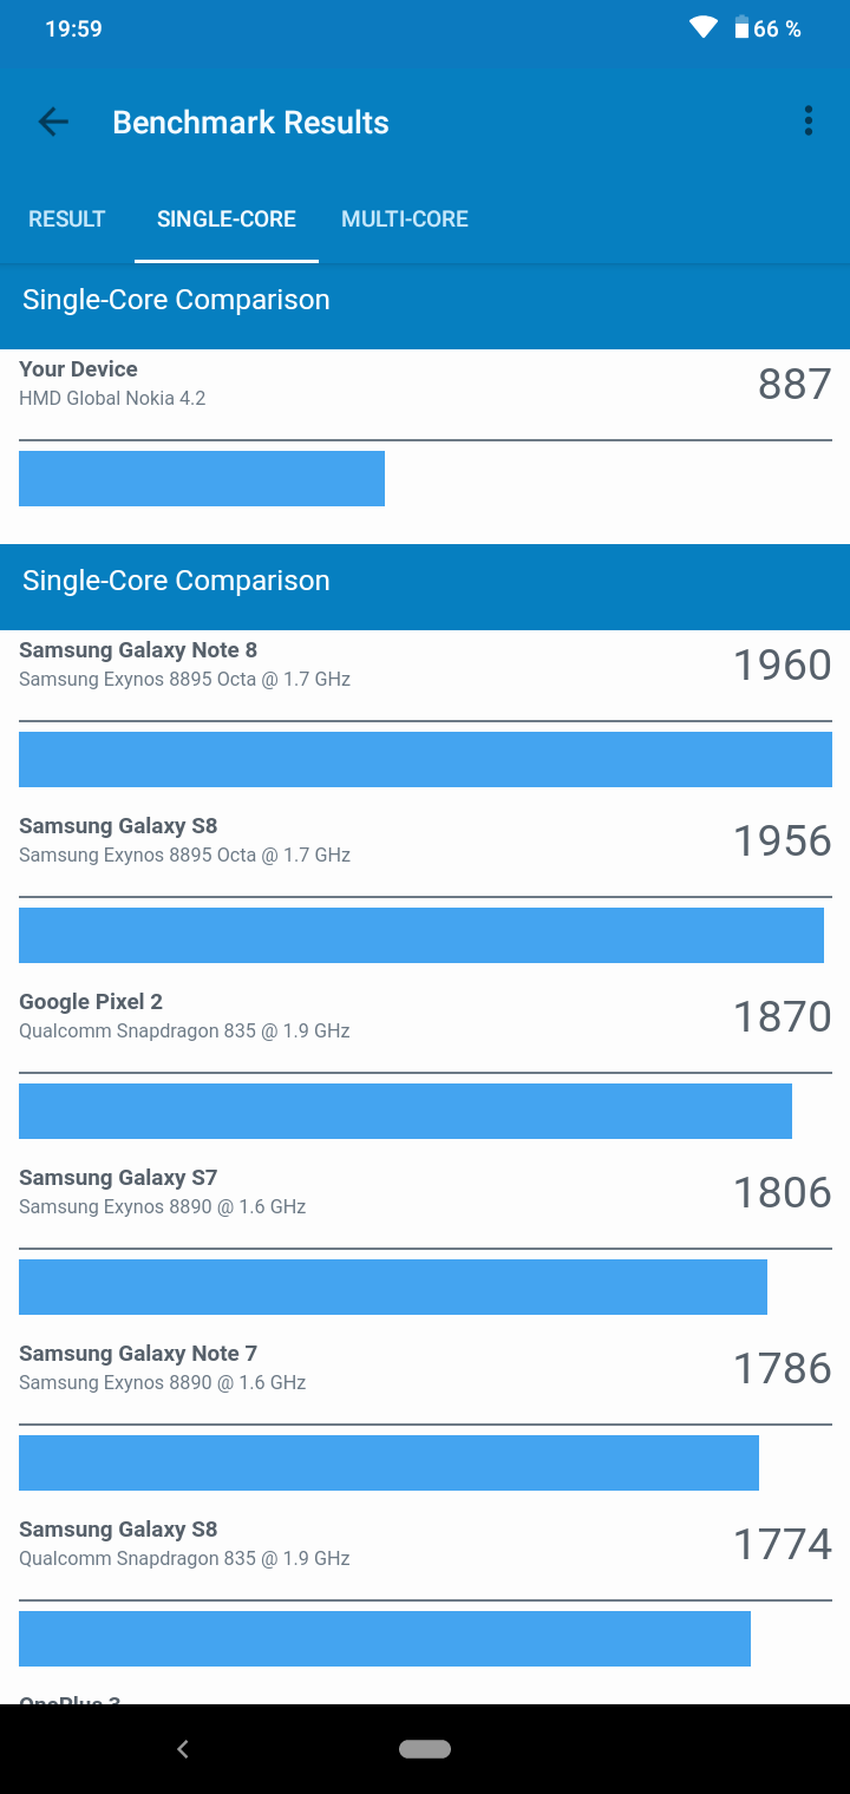Tap the home pill navigation button

(424, 1748)
